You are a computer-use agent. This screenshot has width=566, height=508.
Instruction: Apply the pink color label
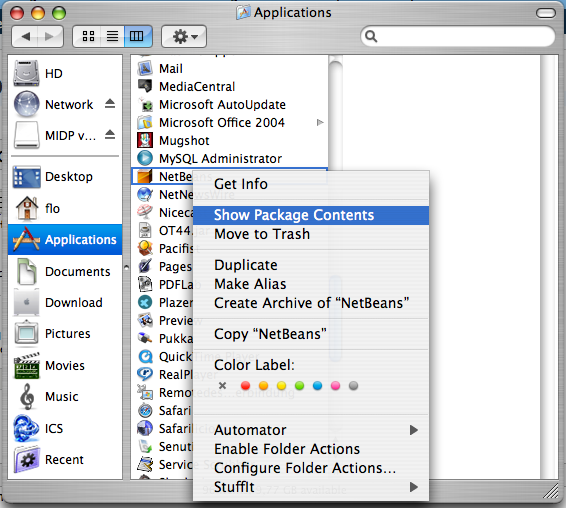(335, 386)
